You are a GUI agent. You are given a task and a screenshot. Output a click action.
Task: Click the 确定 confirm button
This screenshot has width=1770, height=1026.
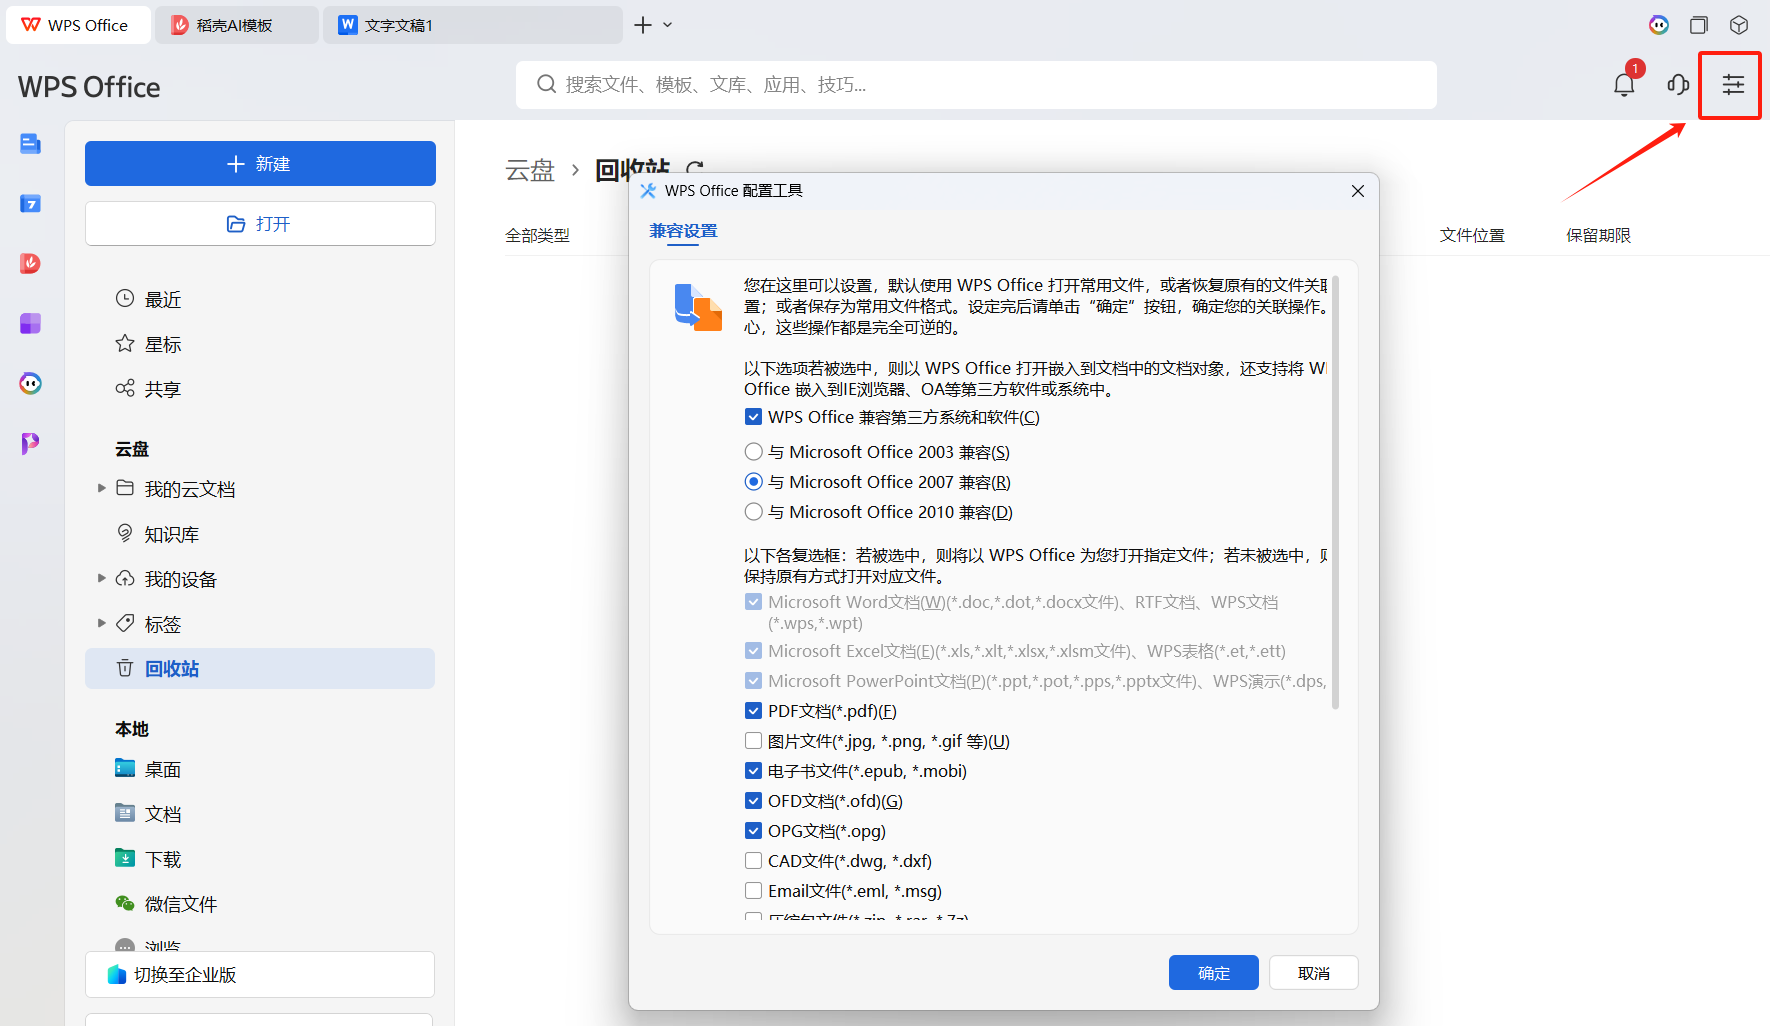1213,972
